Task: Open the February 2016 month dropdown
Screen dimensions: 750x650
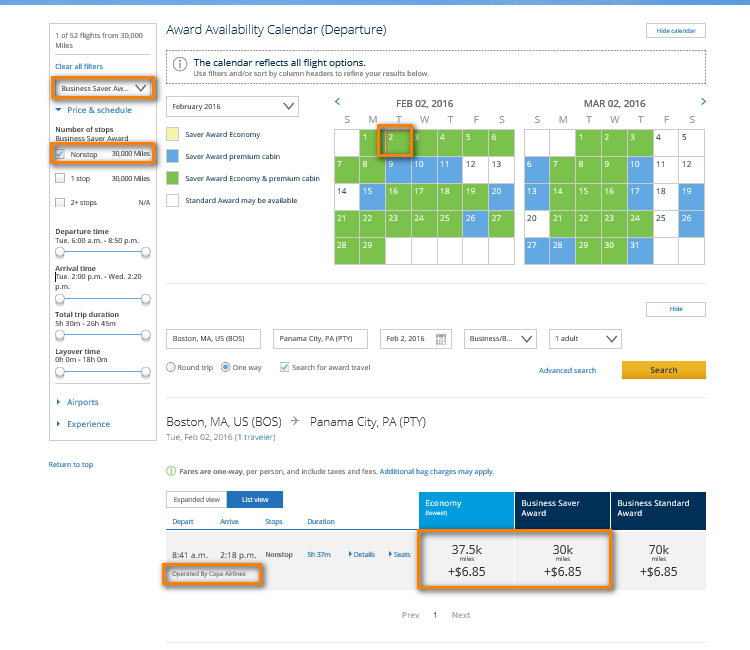Action: pos(232,106)
